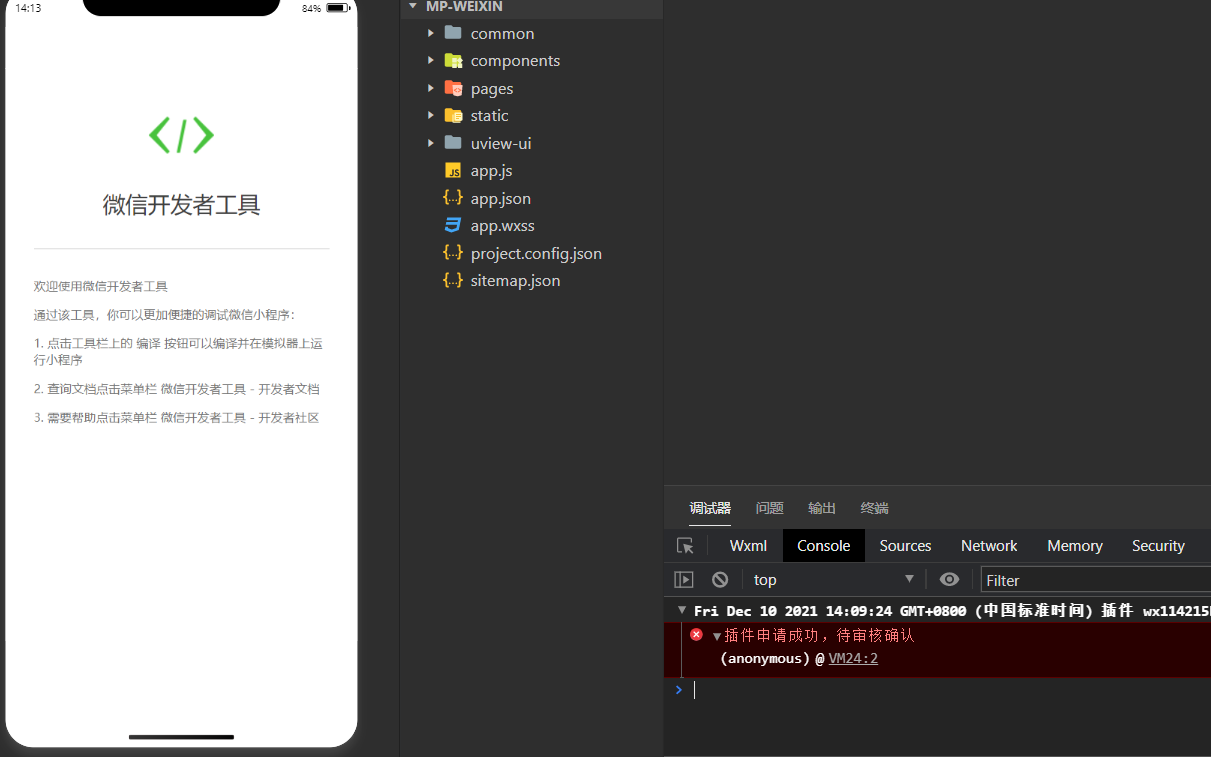This screenshot has width=1211, height=757.
Task: Click the 插件申请成功 error message
Action: pyautogui.click(x=819, y=635)
